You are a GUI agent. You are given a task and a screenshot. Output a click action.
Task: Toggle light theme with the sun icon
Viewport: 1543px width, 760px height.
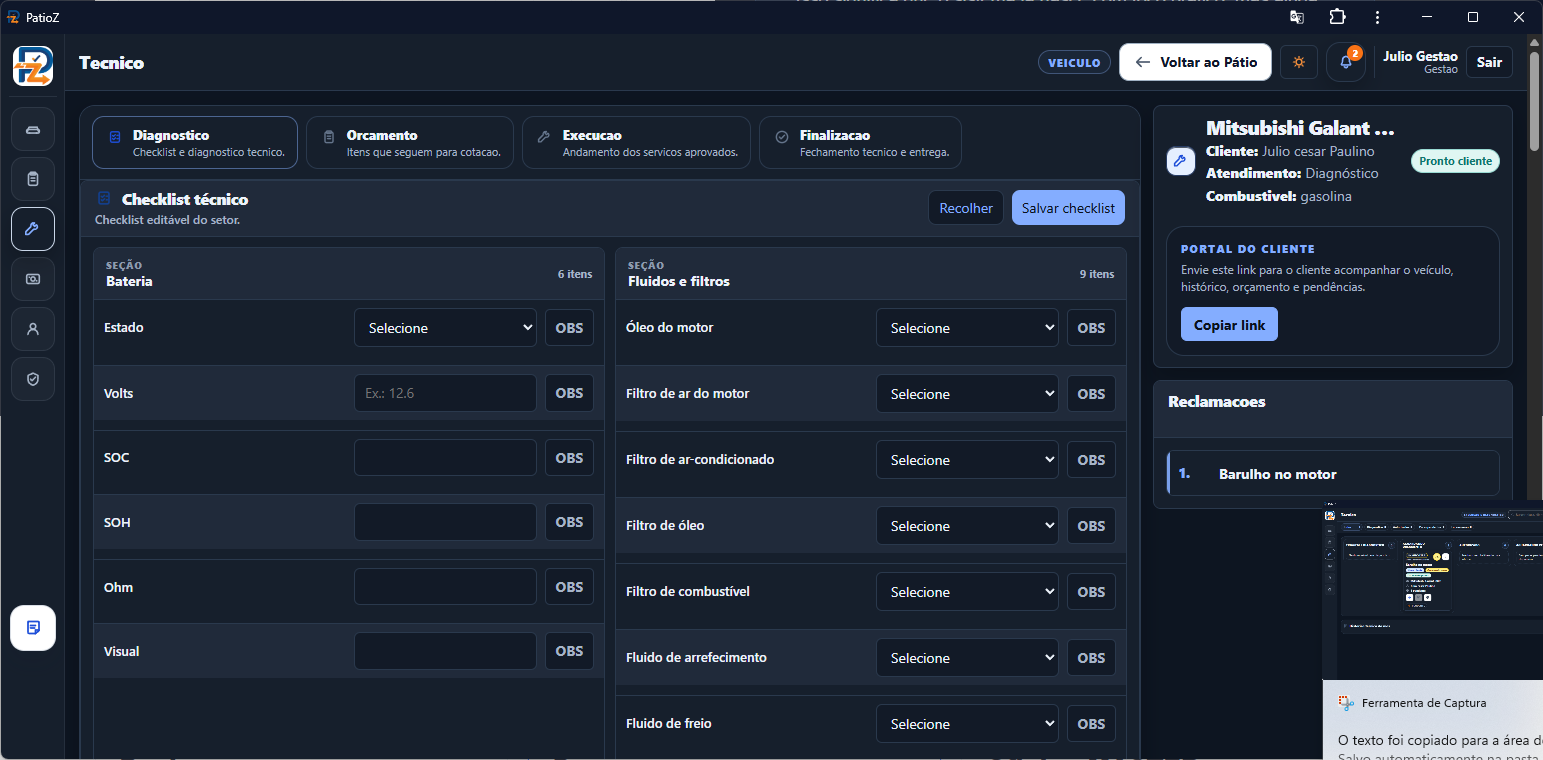[1299, 62]
